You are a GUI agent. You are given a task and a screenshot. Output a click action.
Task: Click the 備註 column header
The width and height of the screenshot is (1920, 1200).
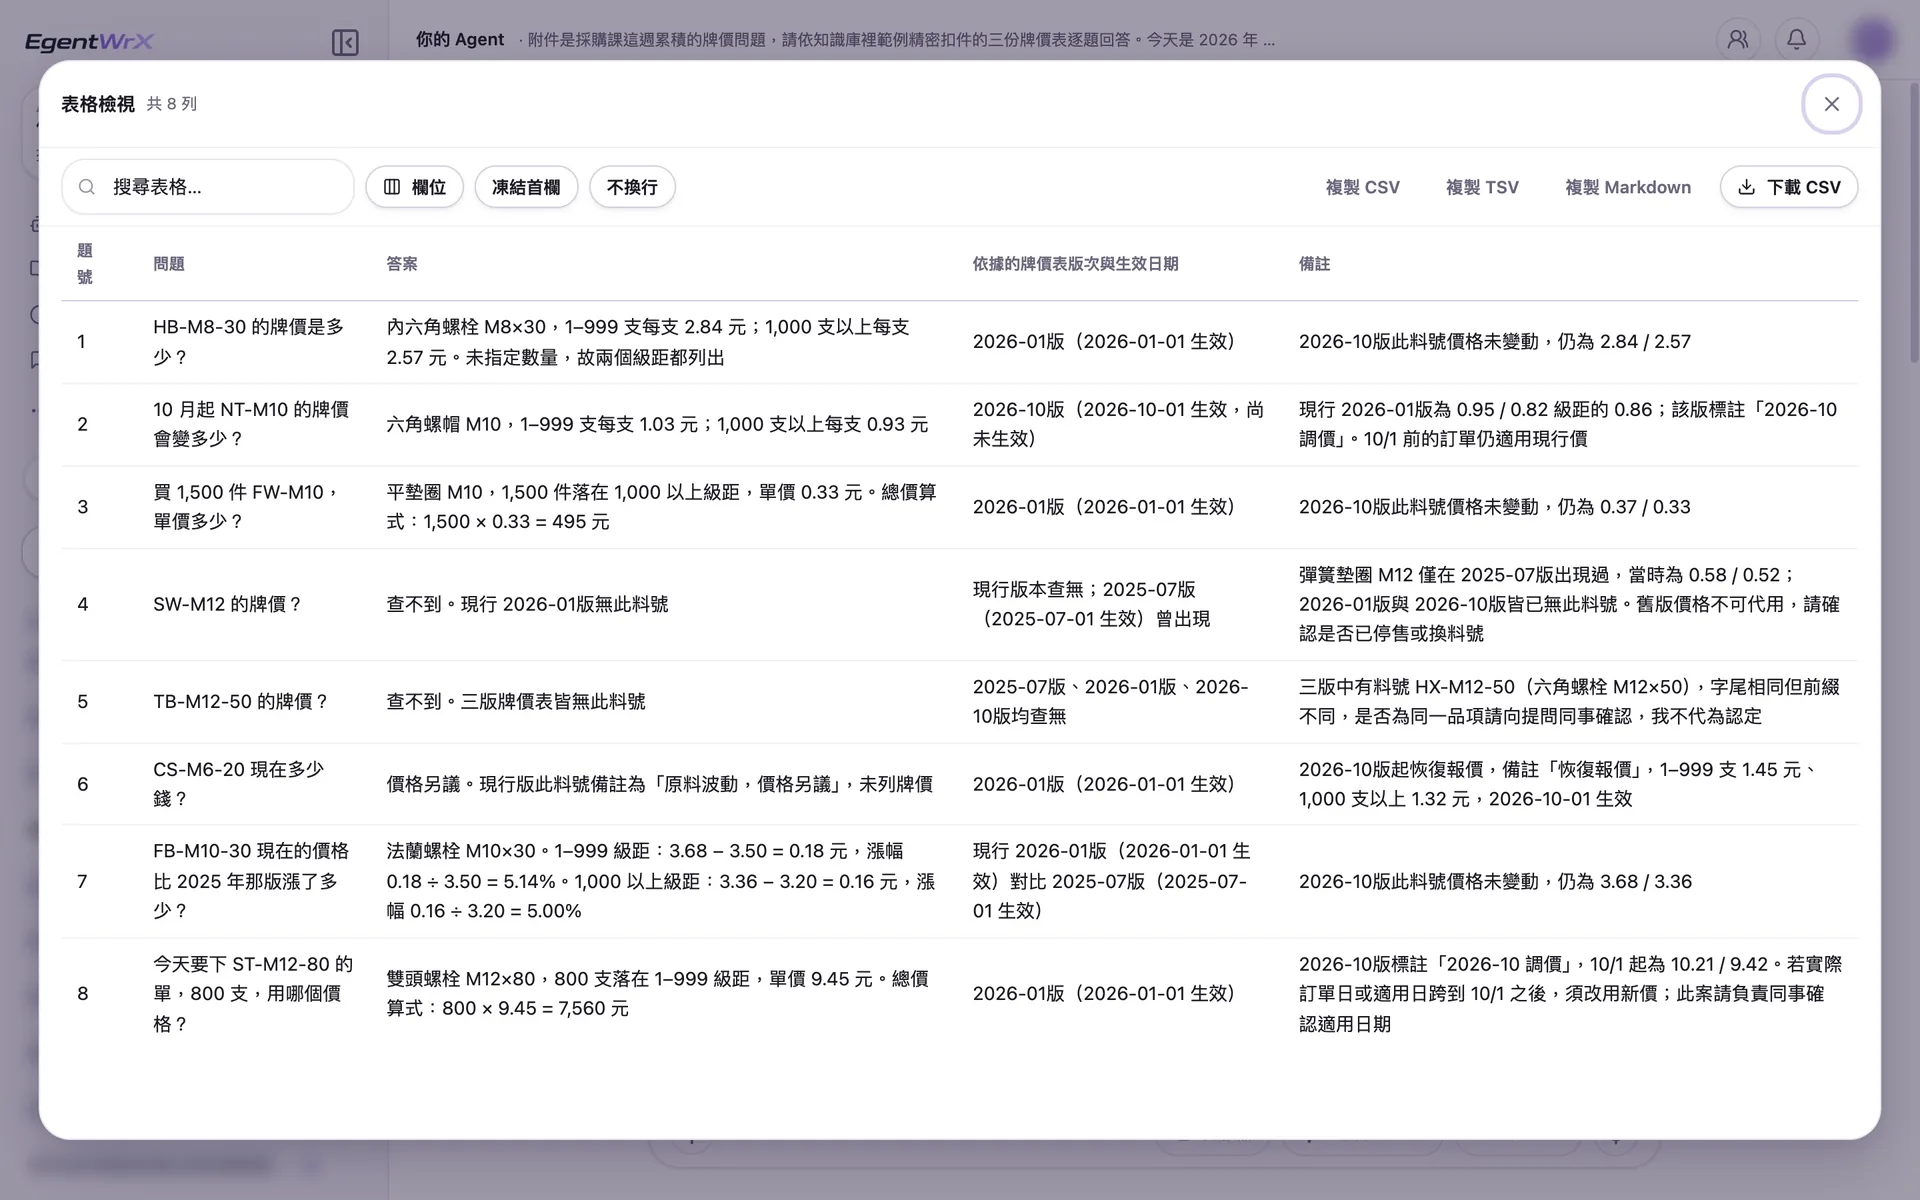click(x=1314, y=264)
